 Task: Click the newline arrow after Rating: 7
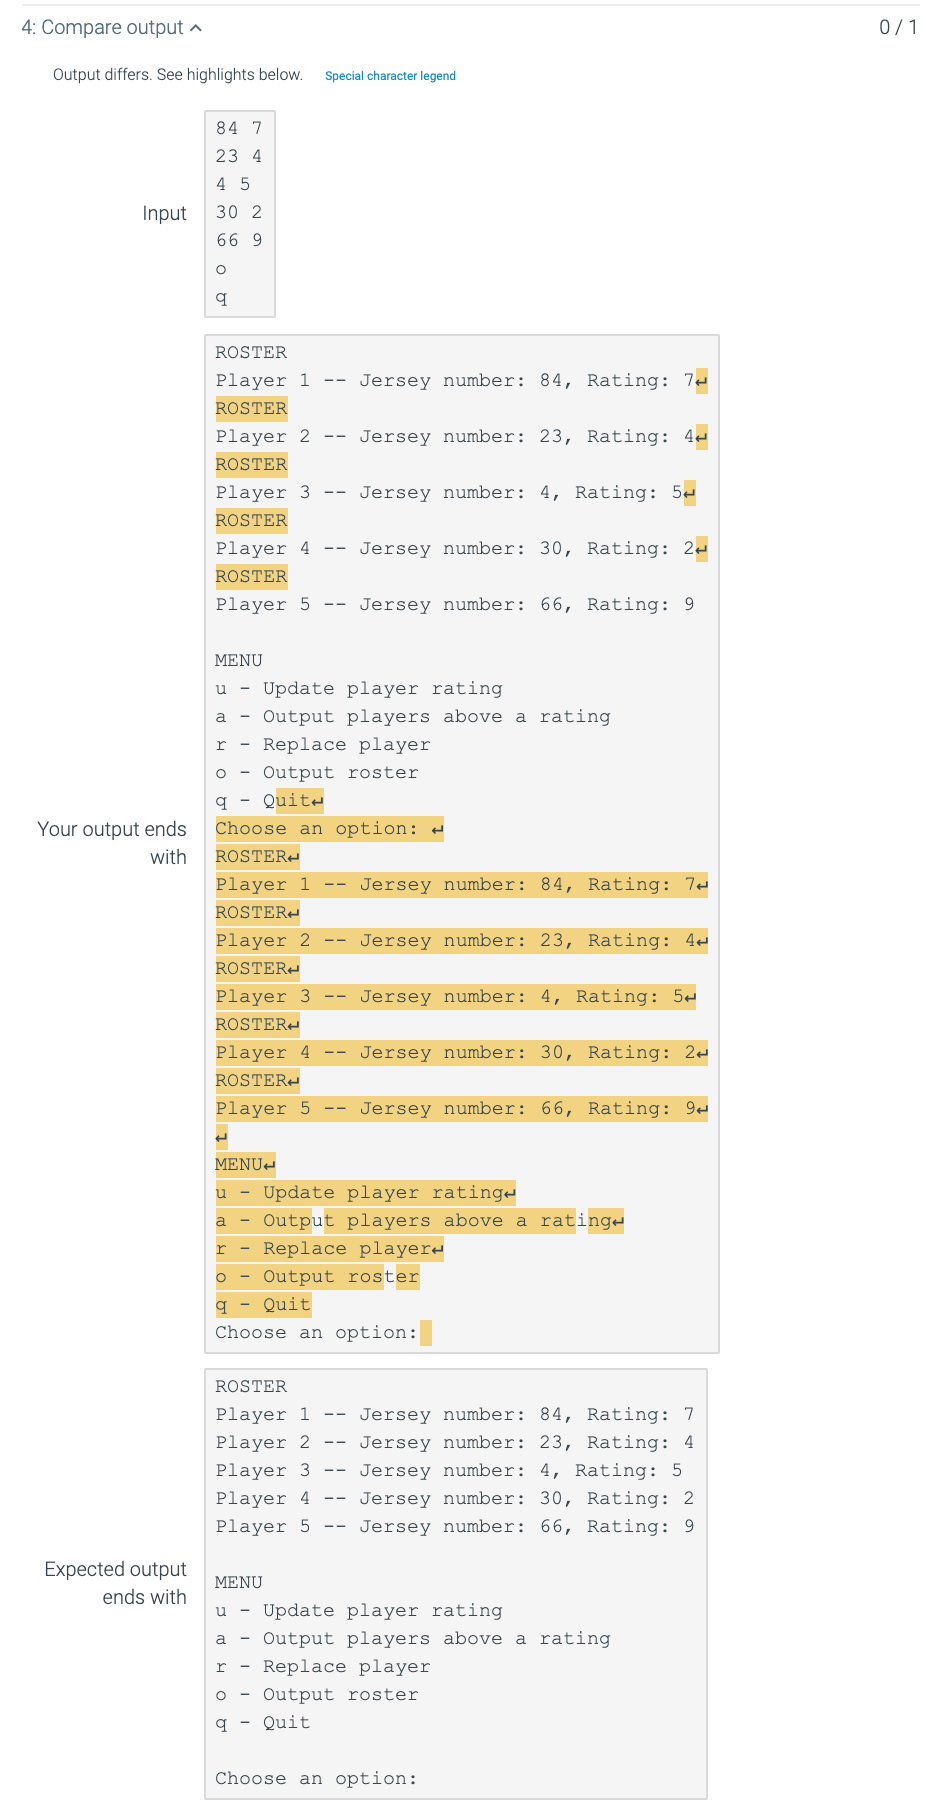702,380
